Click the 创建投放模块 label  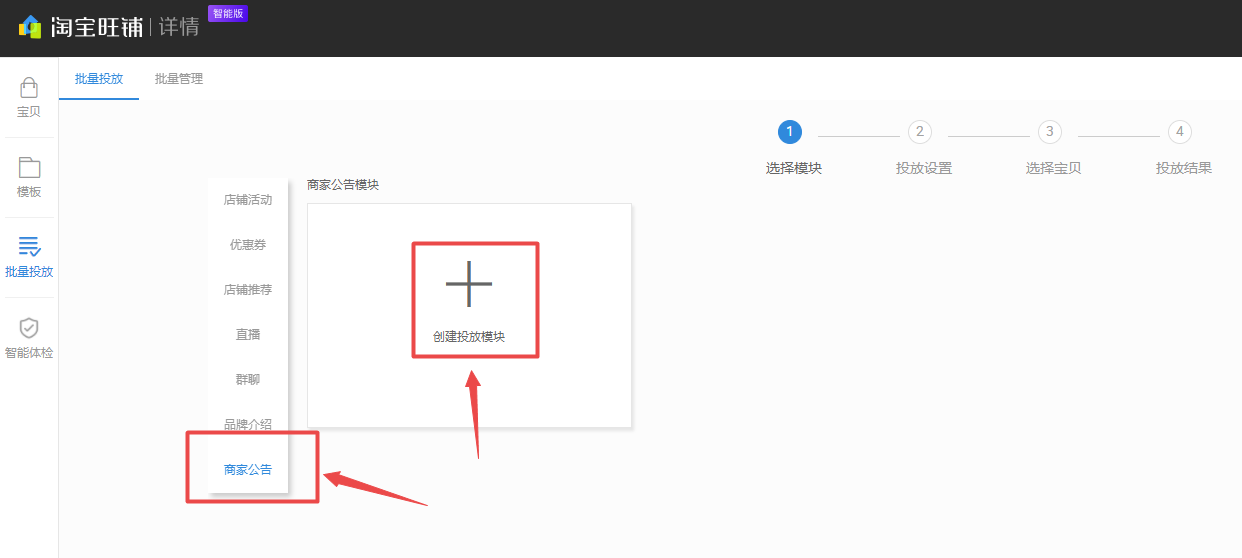(x=469, y=337)
